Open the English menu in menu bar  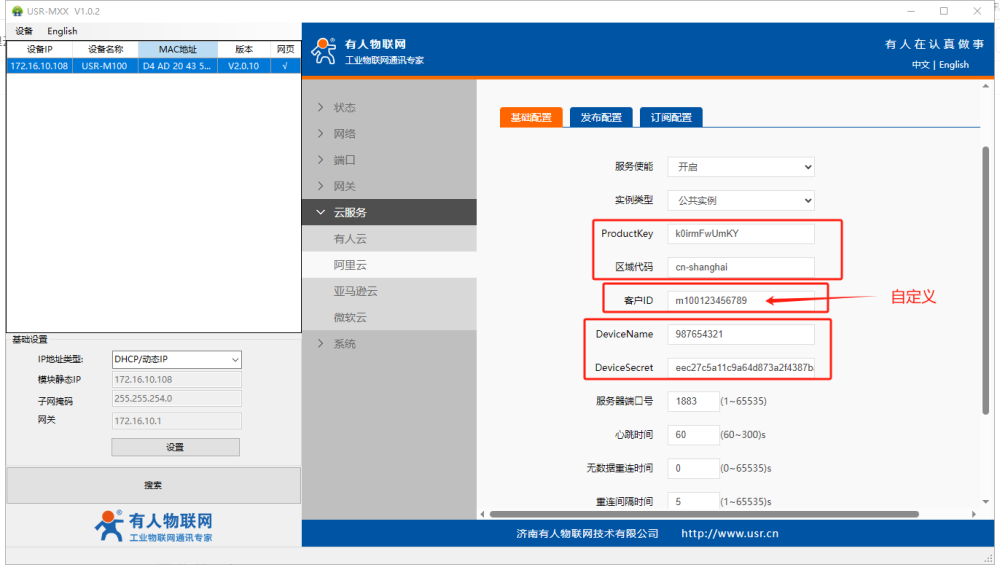point(62,31)
